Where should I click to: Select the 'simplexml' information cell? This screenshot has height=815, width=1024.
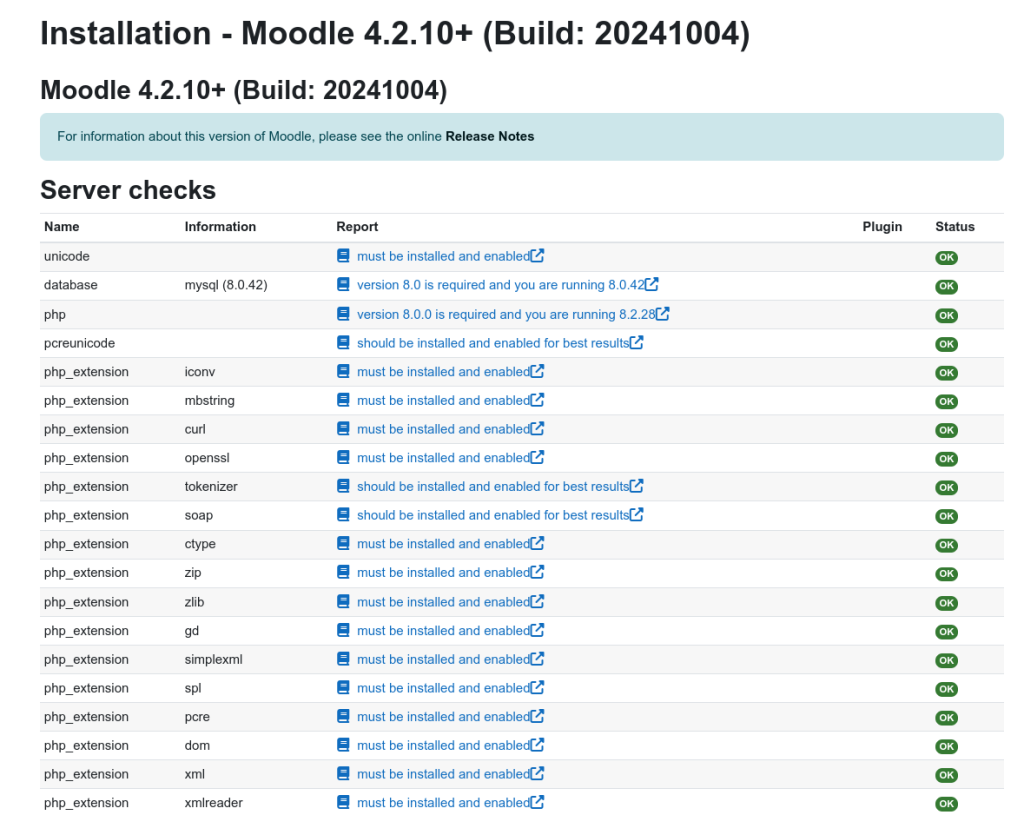[214, 660]
